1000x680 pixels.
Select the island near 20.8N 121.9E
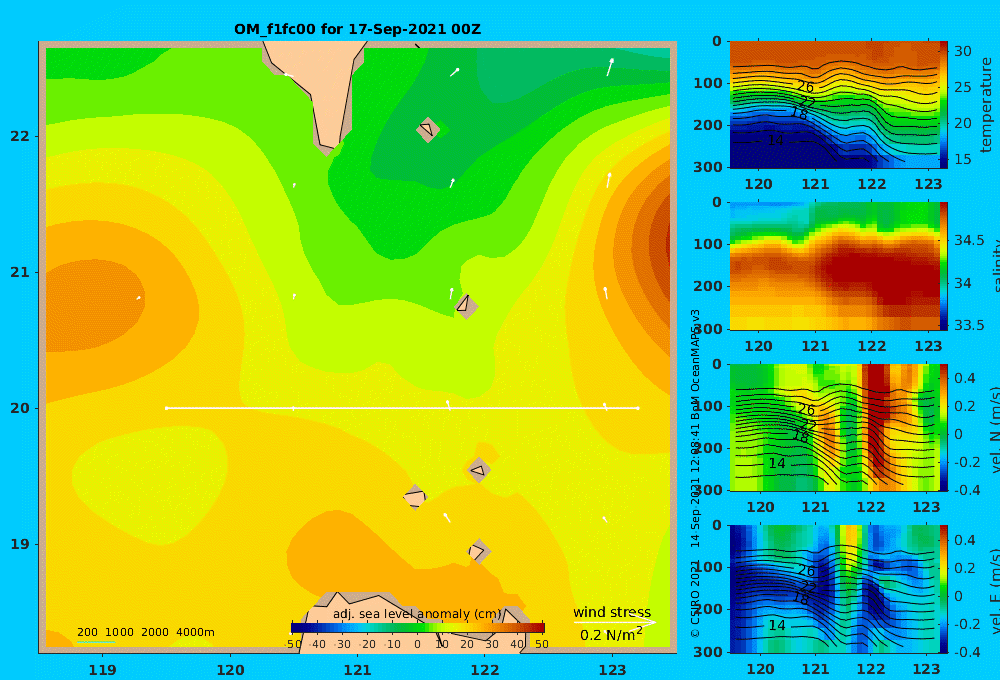(466, 305)
